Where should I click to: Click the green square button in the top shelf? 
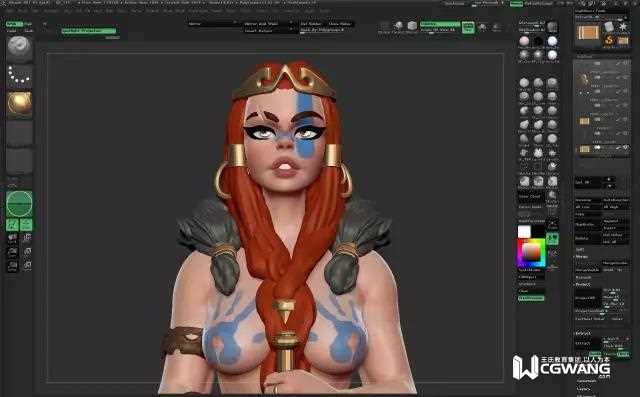(468, 27)
